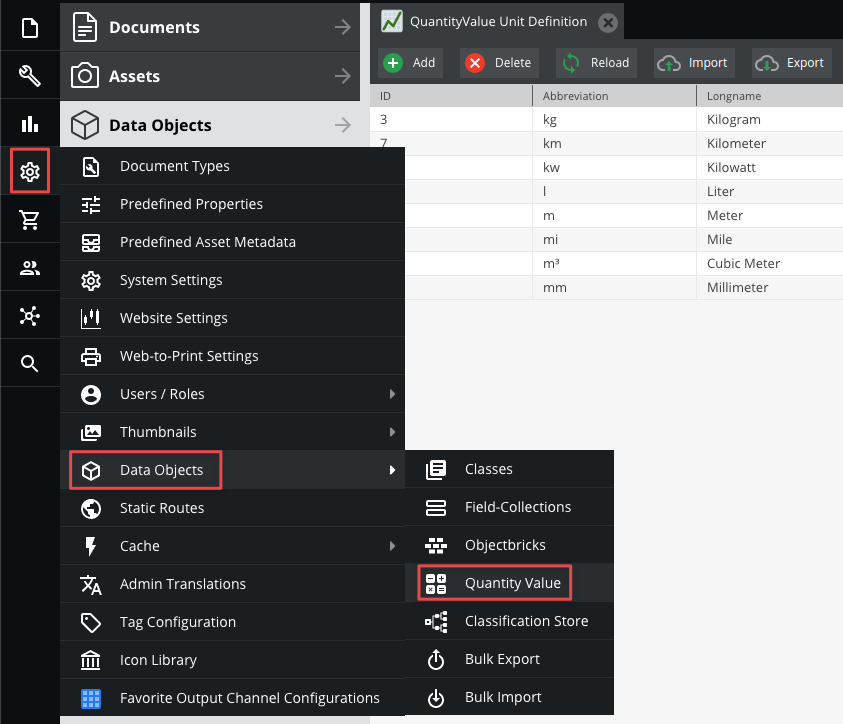Click the QuantityValue tab chart icon
843x724 pixels.
pyautogui.click(x=391, y=21)
